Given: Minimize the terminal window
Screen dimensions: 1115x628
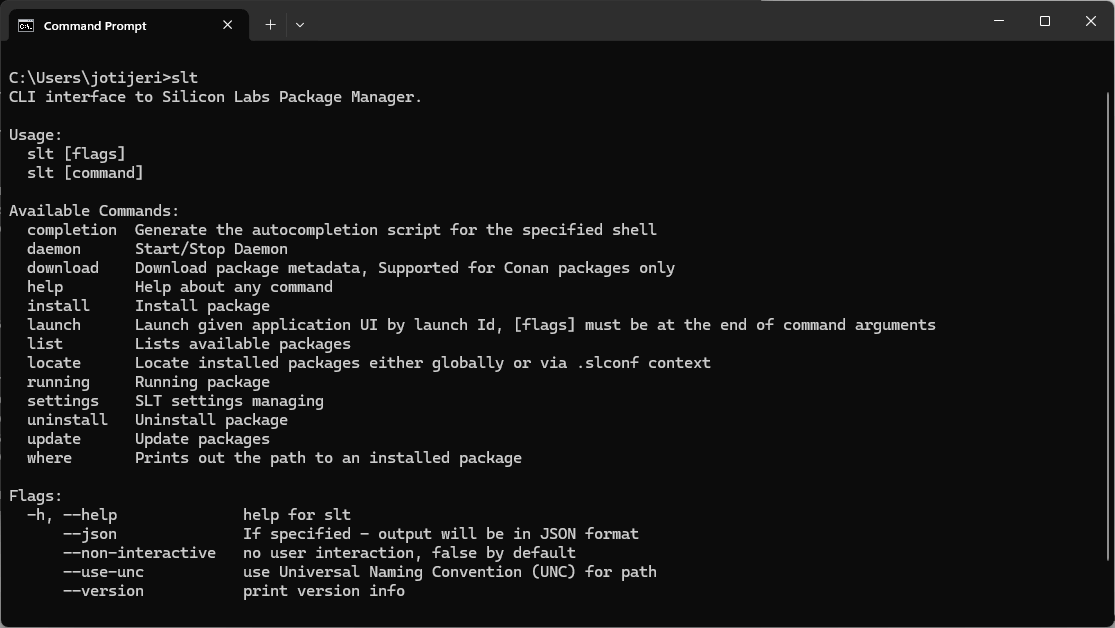Looking at the screenshot, I should (999, 21).
